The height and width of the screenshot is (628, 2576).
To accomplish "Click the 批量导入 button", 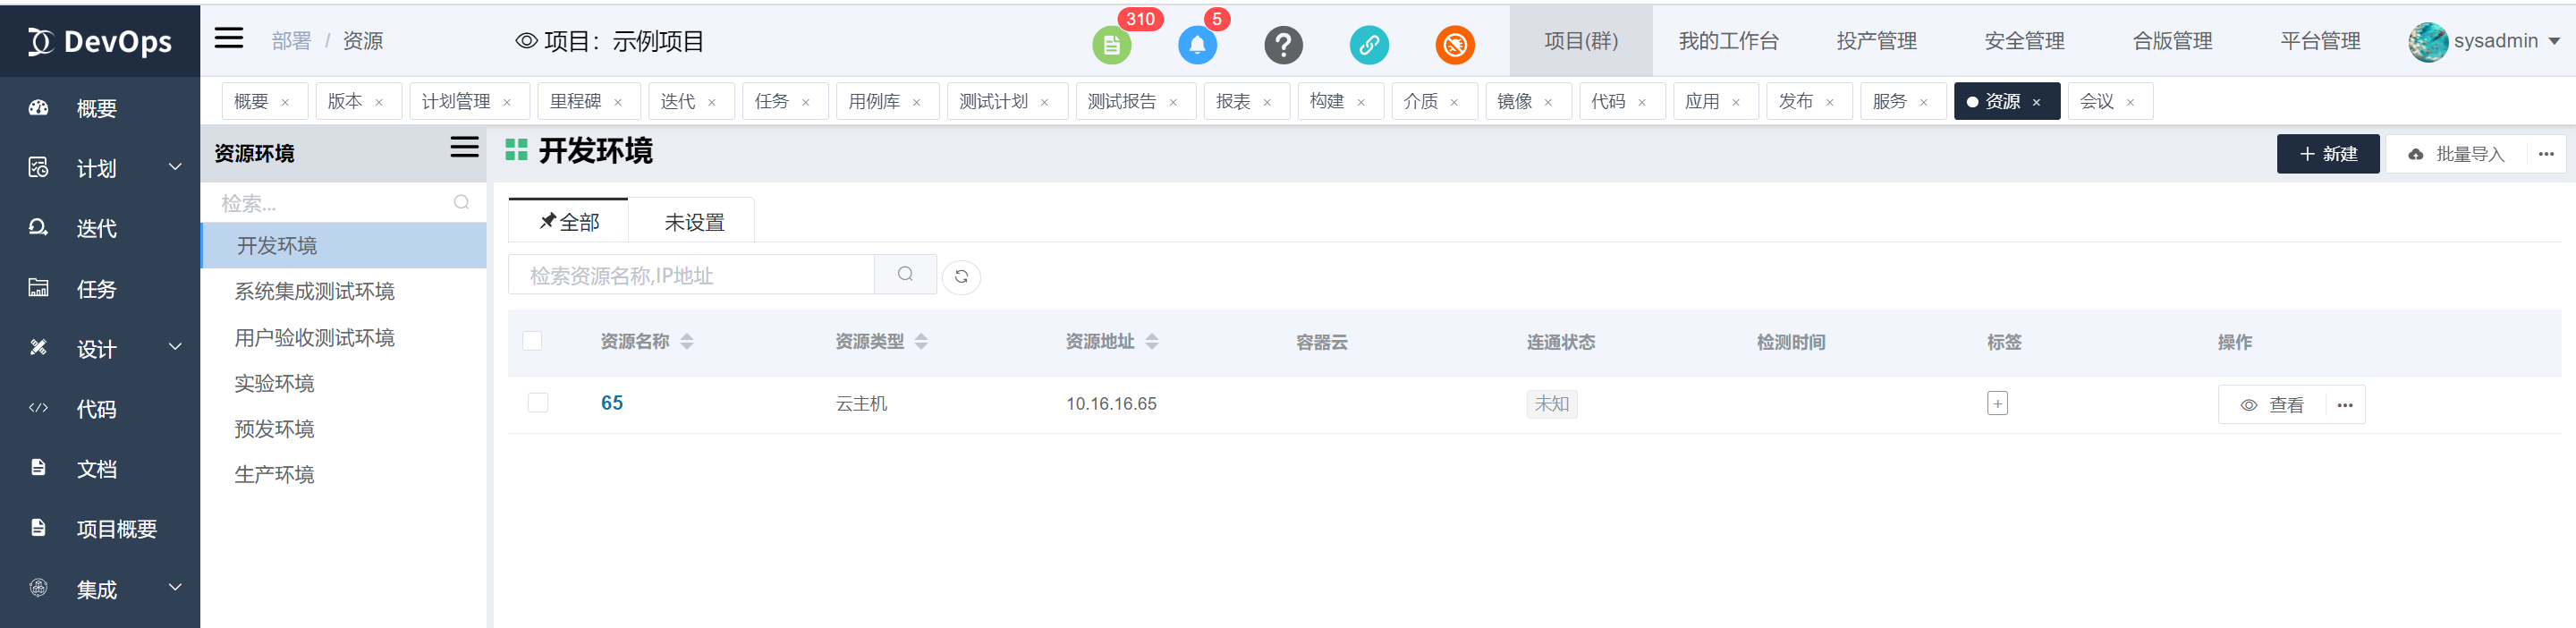I will (2456, 154).
